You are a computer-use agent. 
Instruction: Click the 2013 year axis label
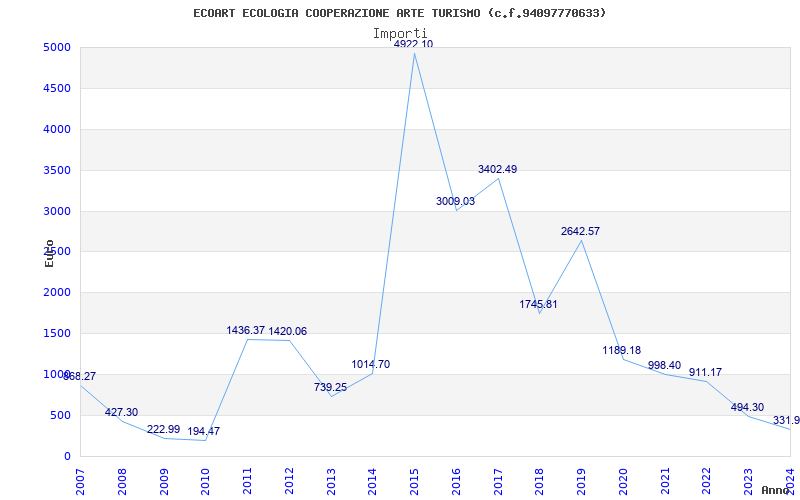coord(332,482)
